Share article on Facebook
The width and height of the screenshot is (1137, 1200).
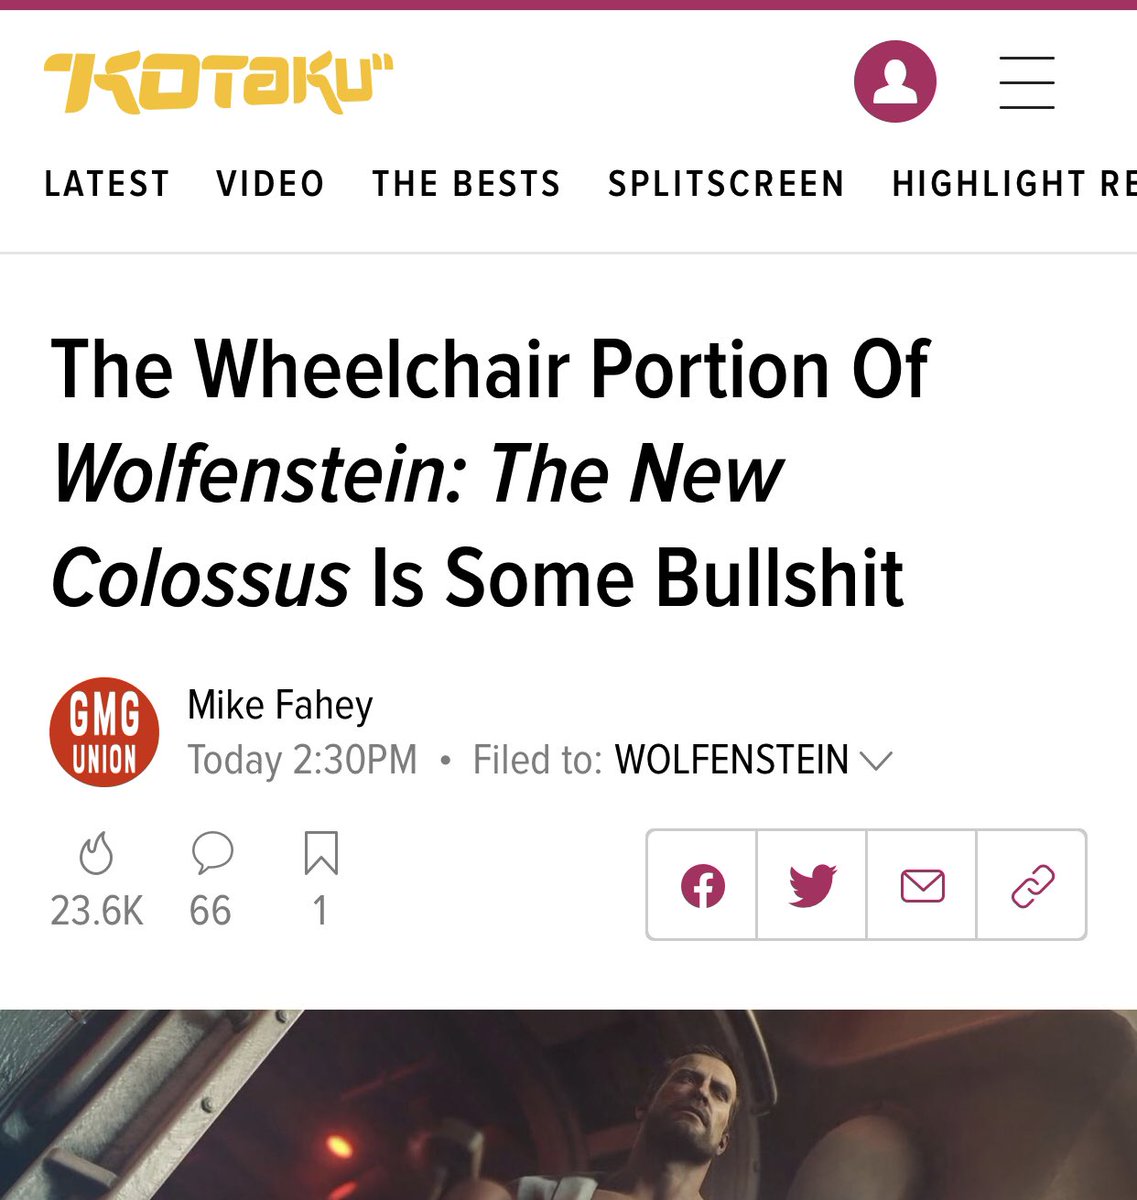click(x=702, y=885)
